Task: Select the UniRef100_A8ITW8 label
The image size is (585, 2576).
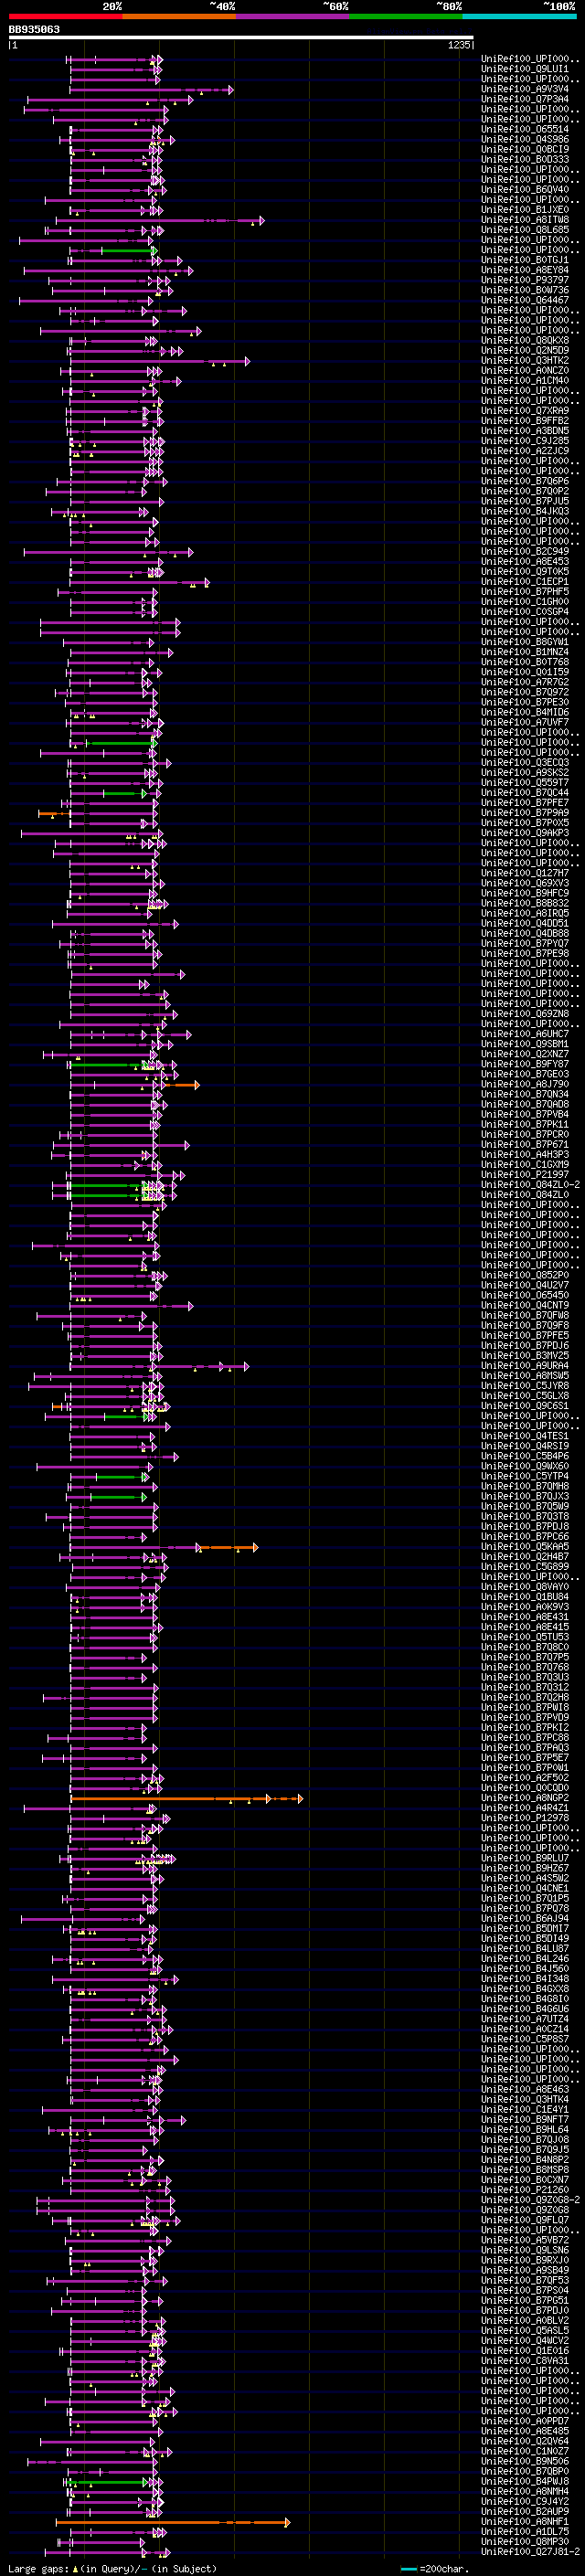Action: pos(525,220)
